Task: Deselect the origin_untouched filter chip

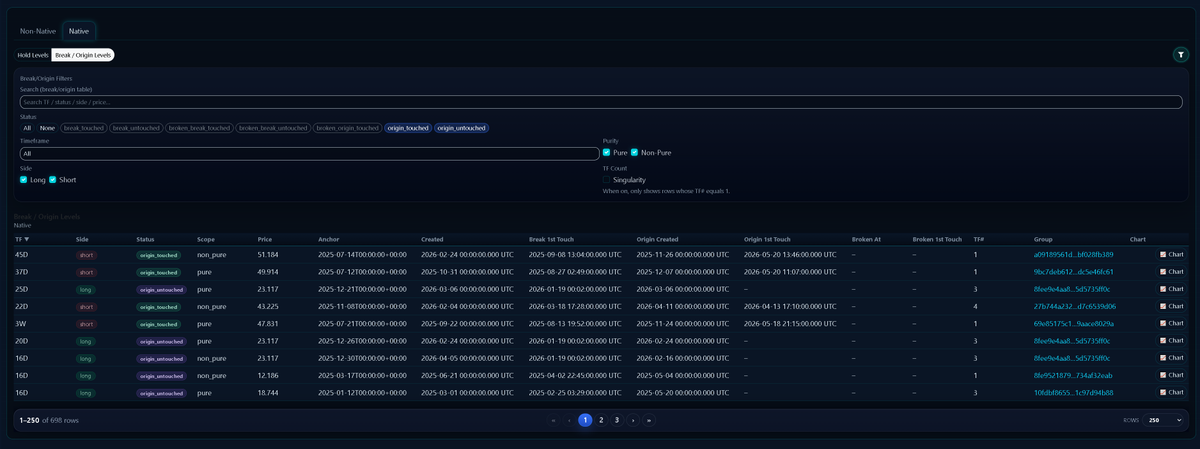Action: 462,128
